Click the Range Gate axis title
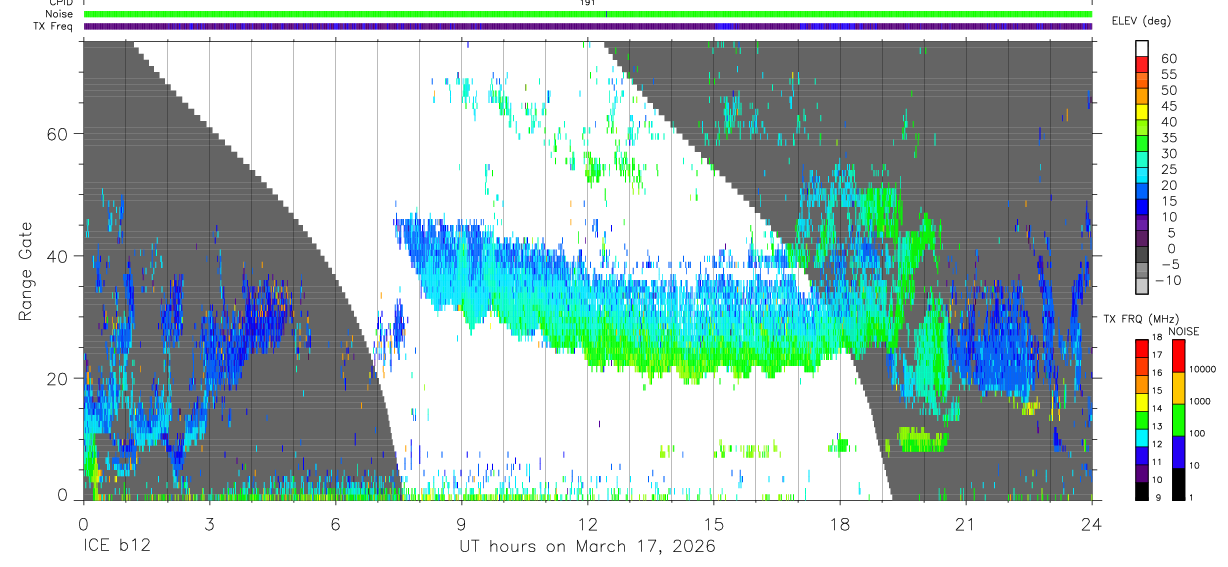The width and height of the screenshot is (1228, 567). [x=24, y=272]
